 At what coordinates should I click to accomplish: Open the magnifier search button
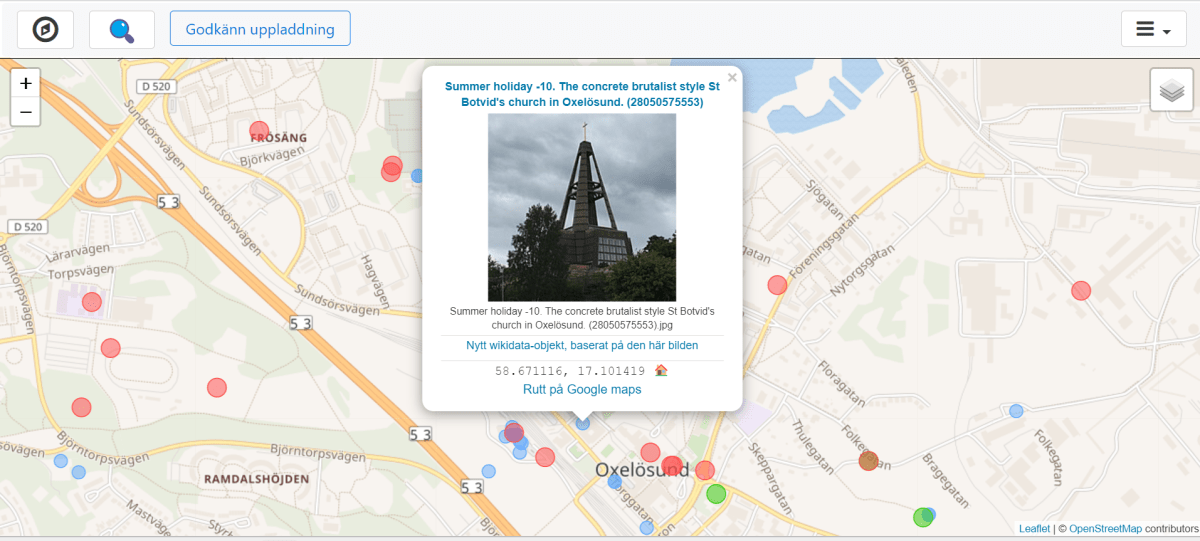click(x=122, y=30)
